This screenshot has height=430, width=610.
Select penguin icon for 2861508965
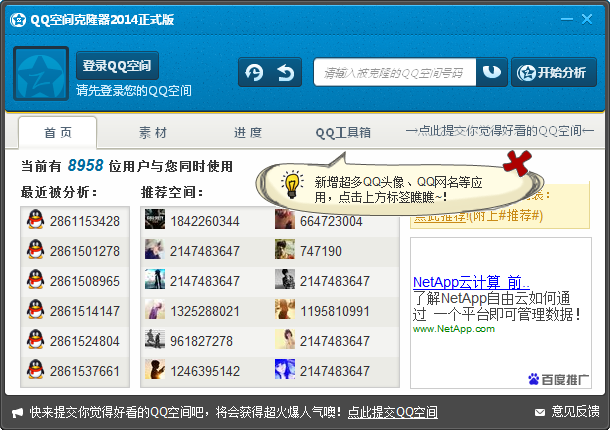pyautogui.click(x=35, y=279)
